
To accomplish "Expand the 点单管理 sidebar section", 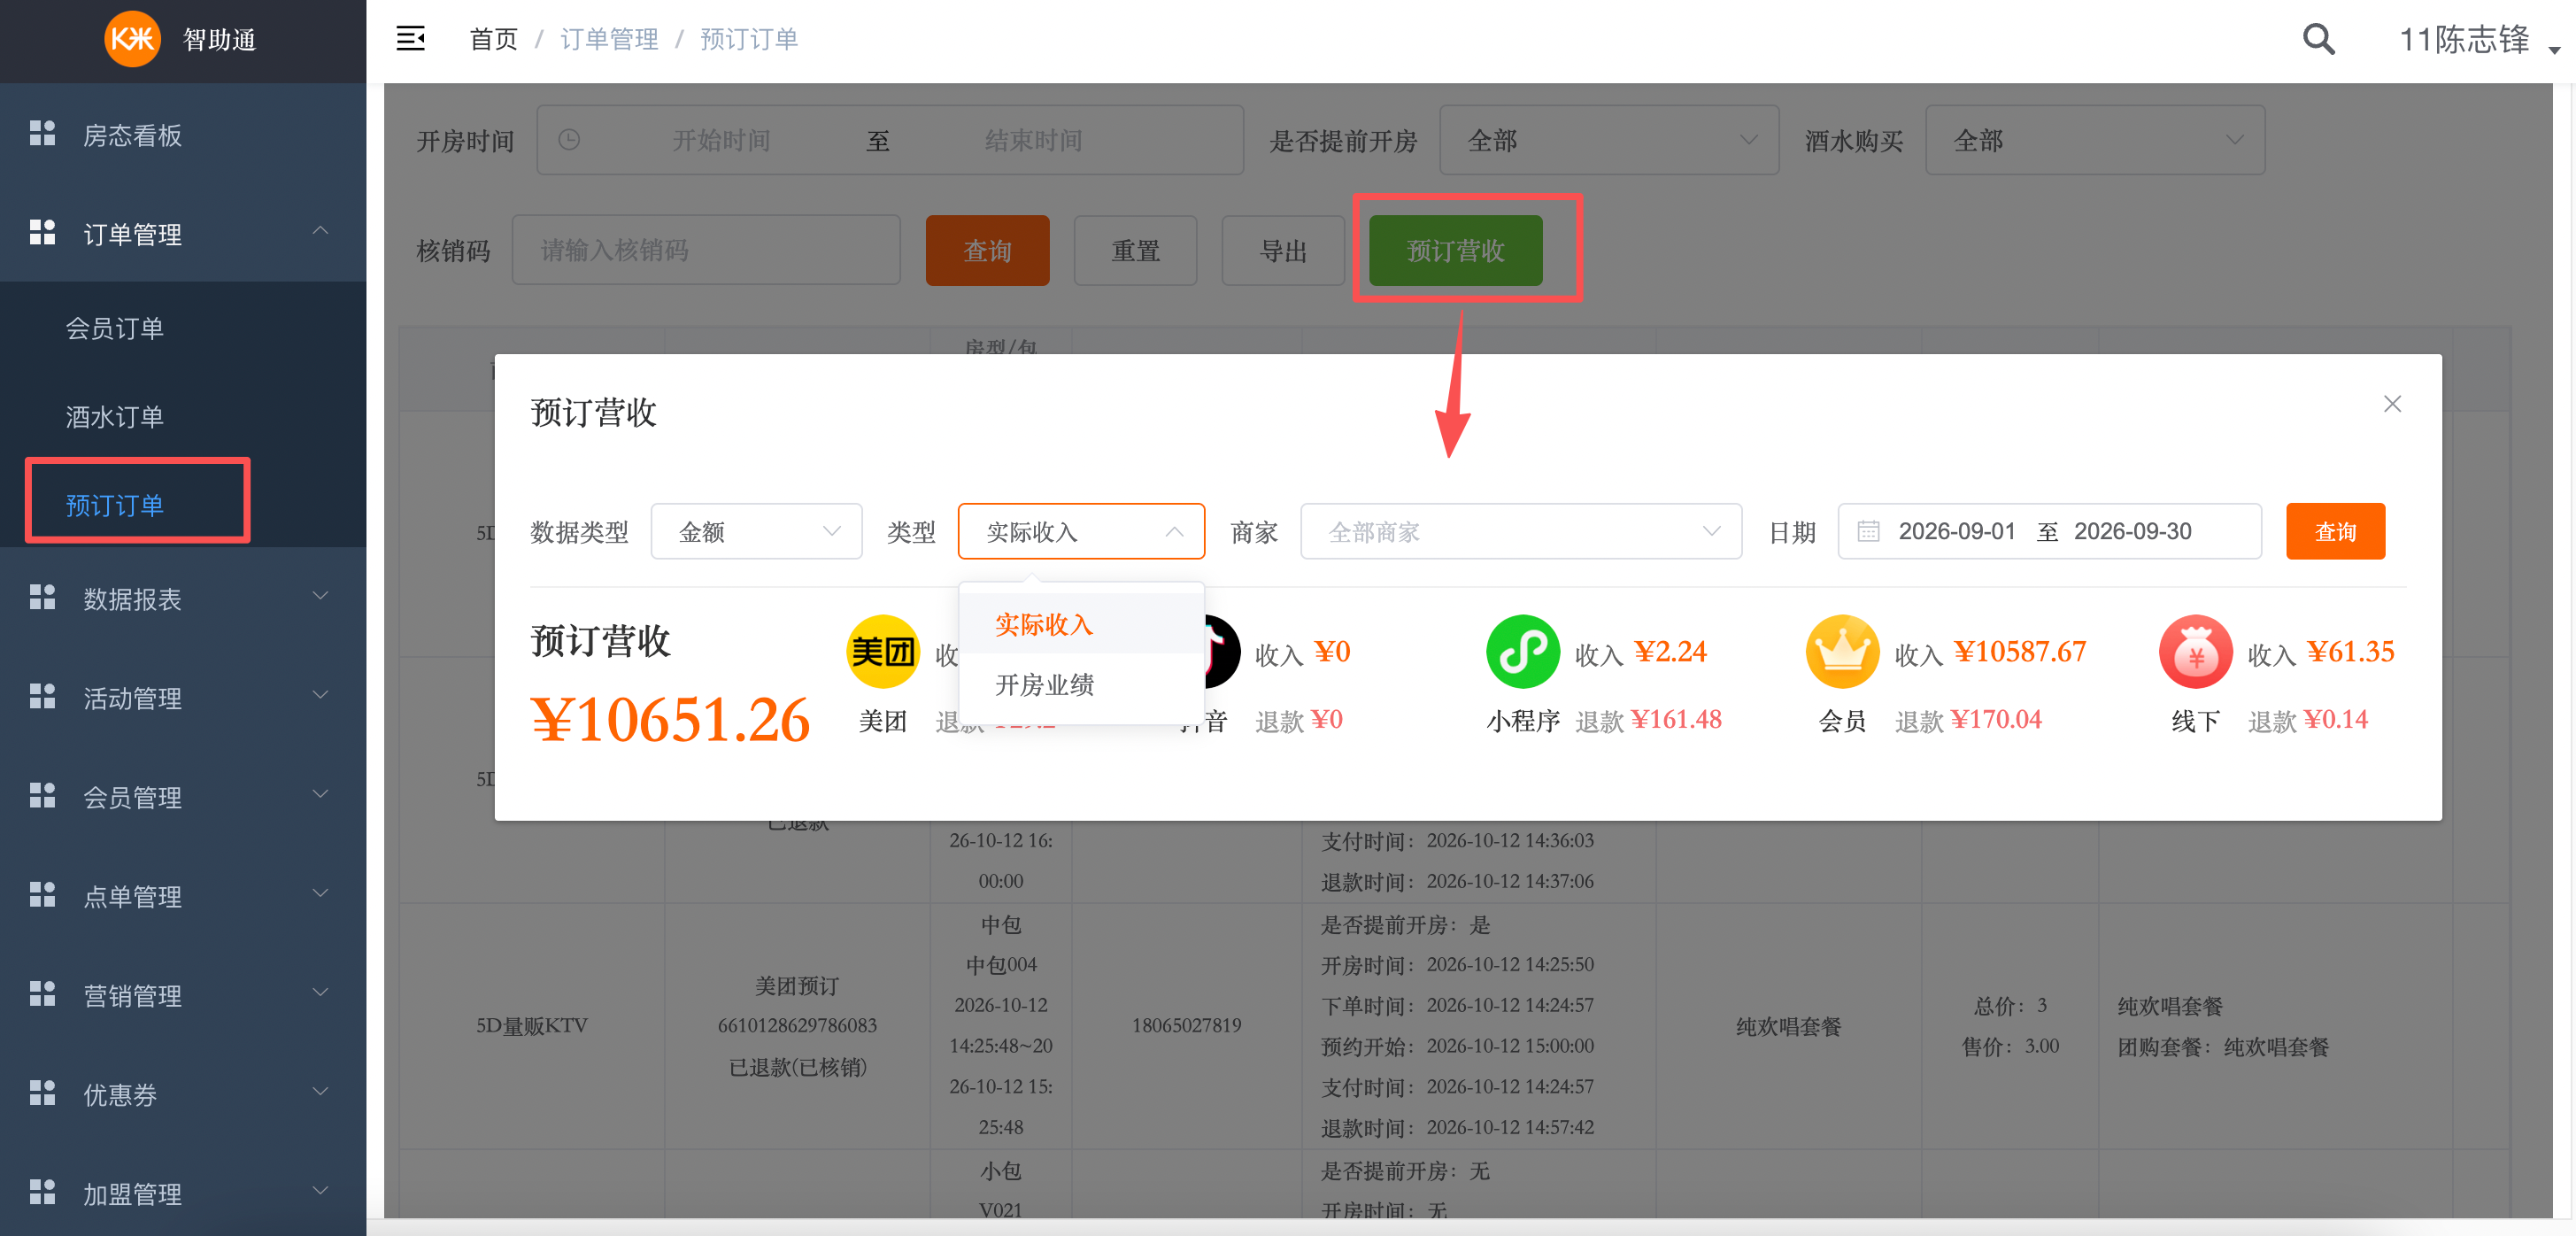I will click(x=183, y=895).
